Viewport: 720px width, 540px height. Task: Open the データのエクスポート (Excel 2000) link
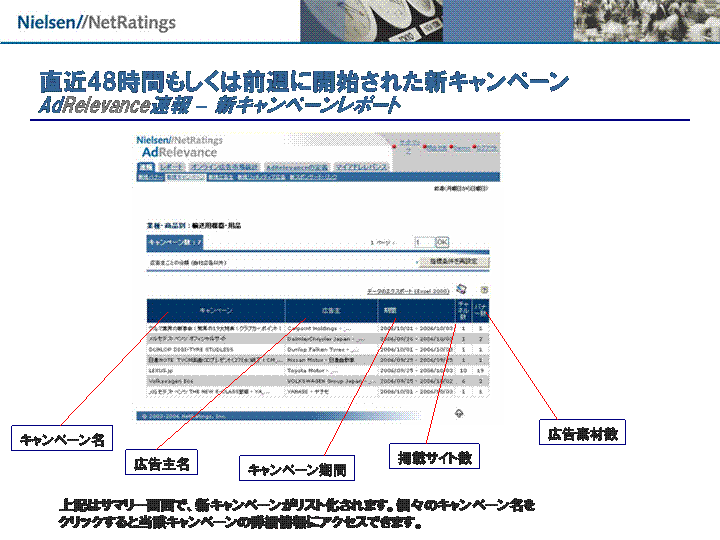pyautogui.click(x=408, y=291)
